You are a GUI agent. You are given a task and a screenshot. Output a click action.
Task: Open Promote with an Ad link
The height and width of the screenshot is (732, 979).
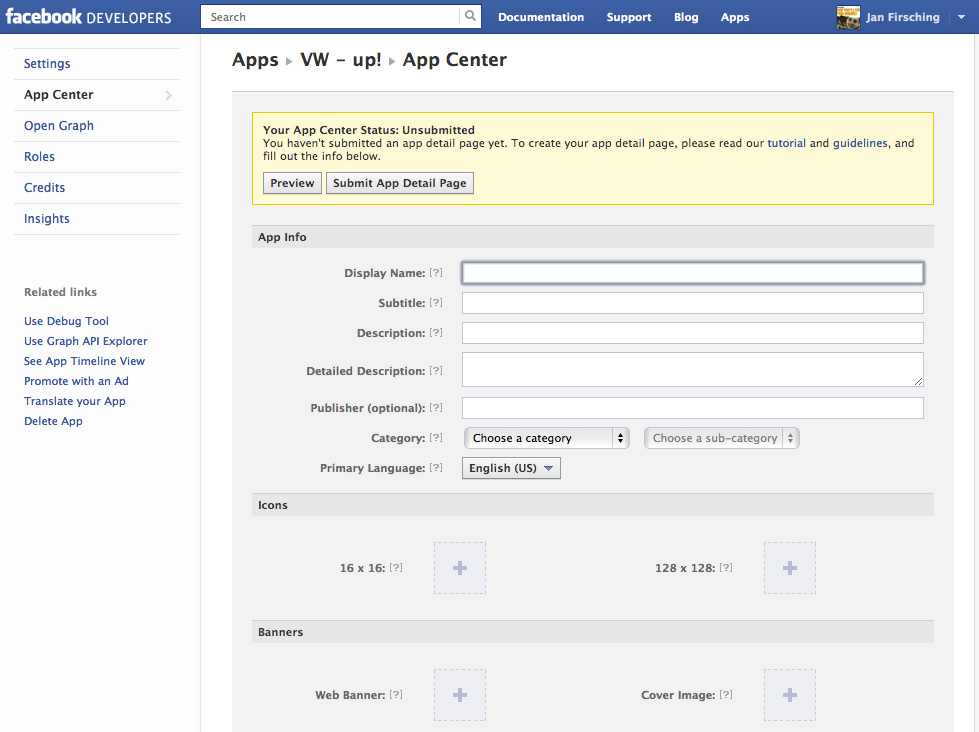tap(76, 381)
